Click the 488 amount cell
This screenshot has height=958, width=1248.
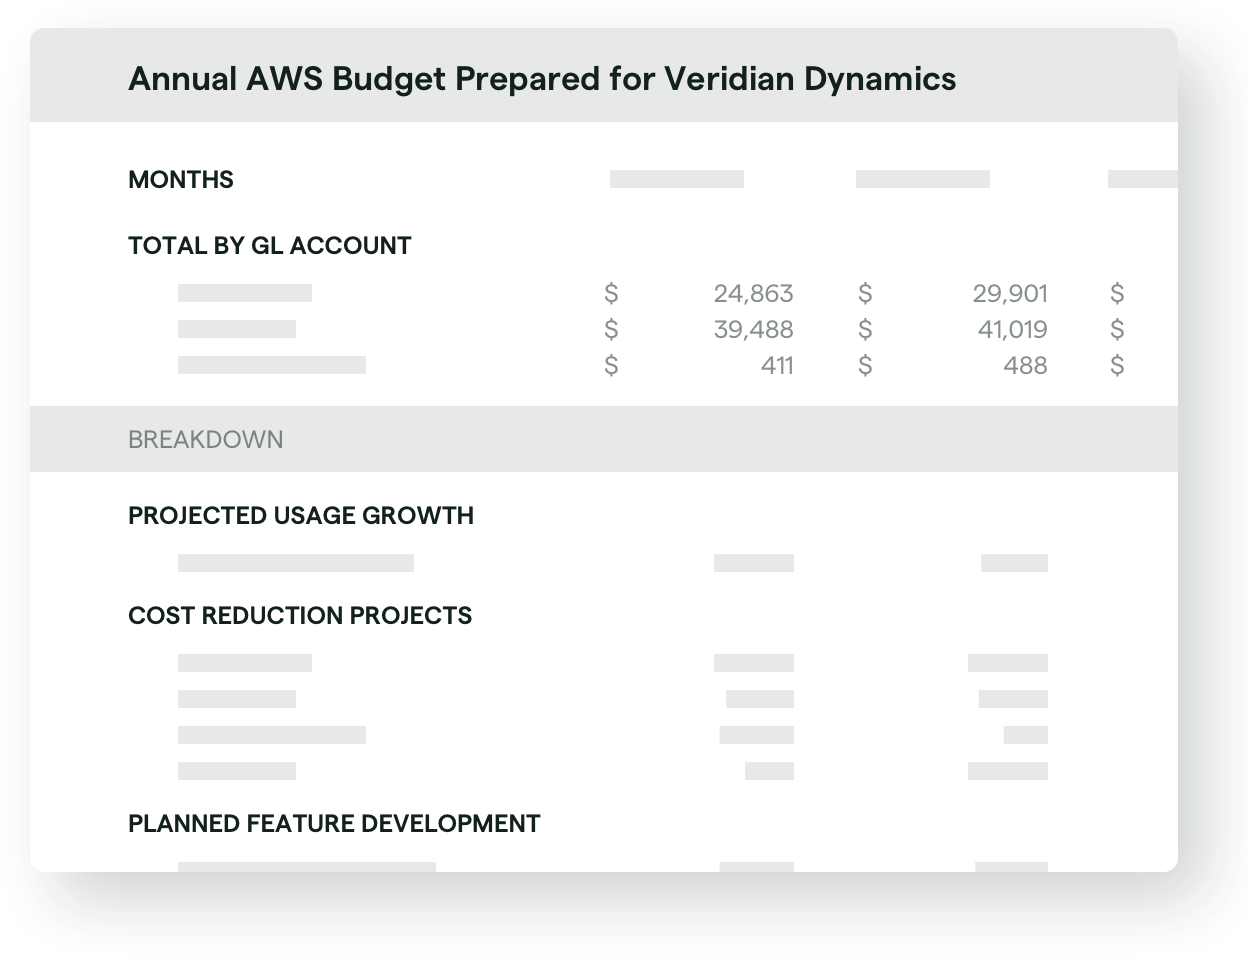pyautogui.click(x=1025, y=365)
